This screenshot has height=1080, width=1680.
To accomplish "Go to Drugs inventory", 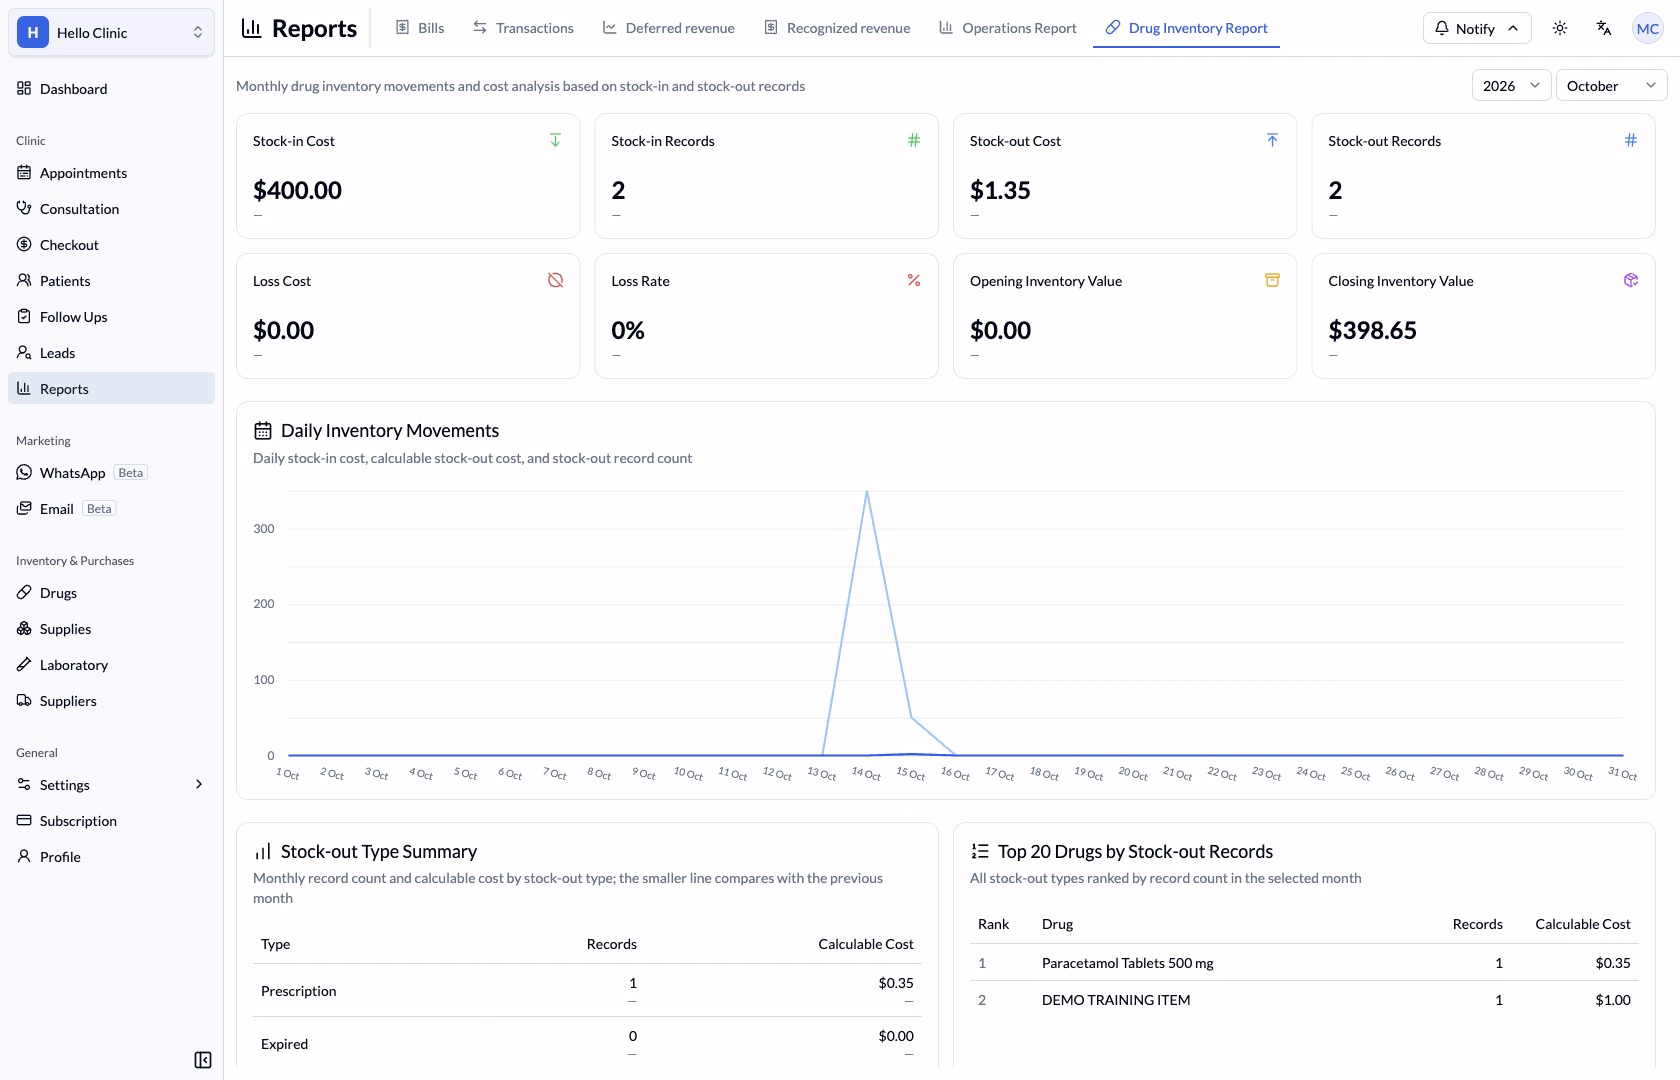I will pyautogui.click(x=111, y=593).
